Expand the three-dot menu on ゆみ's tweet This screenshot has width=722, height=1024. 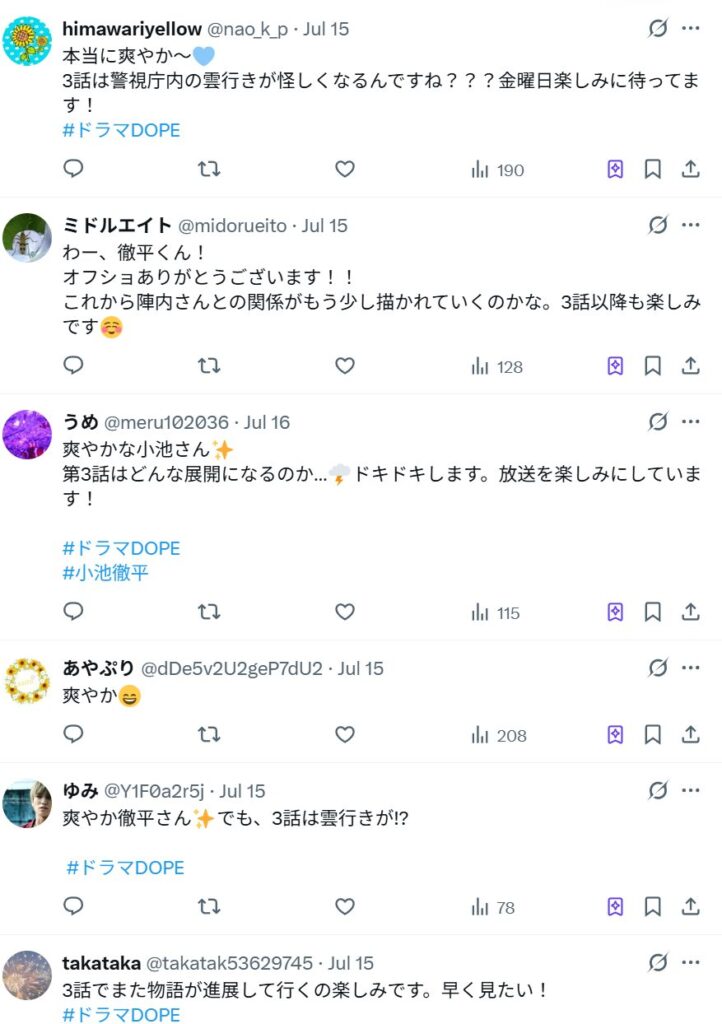690,790
